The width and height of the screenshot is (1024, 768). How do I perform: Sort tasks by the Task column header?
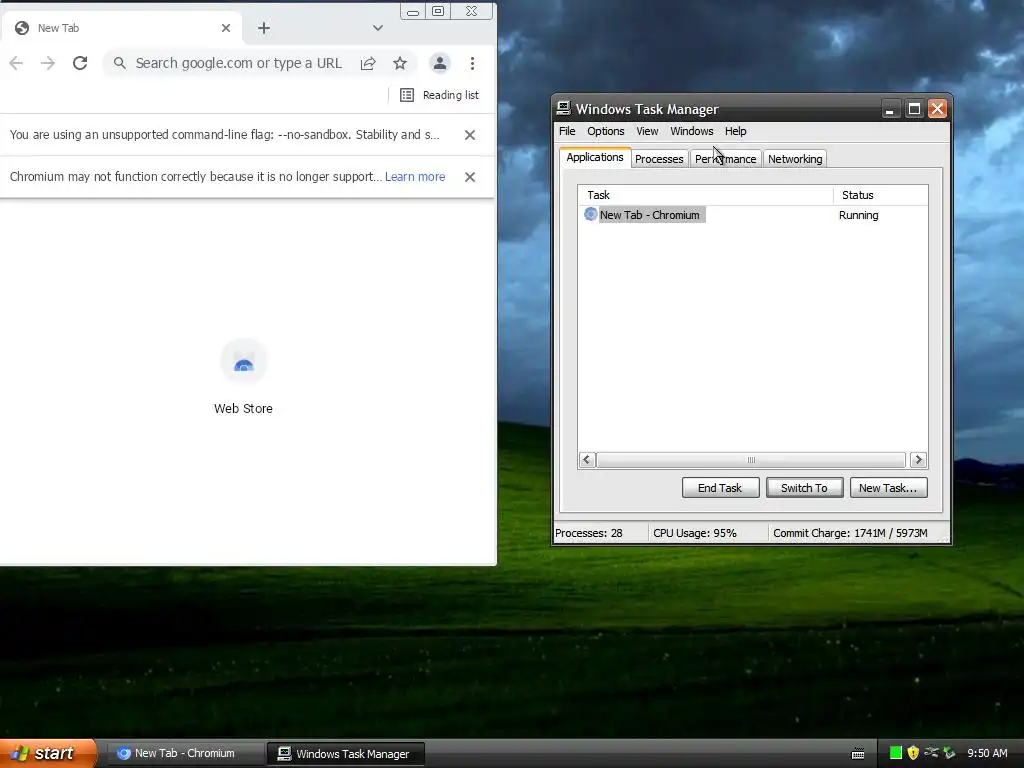tap(705, 195)
